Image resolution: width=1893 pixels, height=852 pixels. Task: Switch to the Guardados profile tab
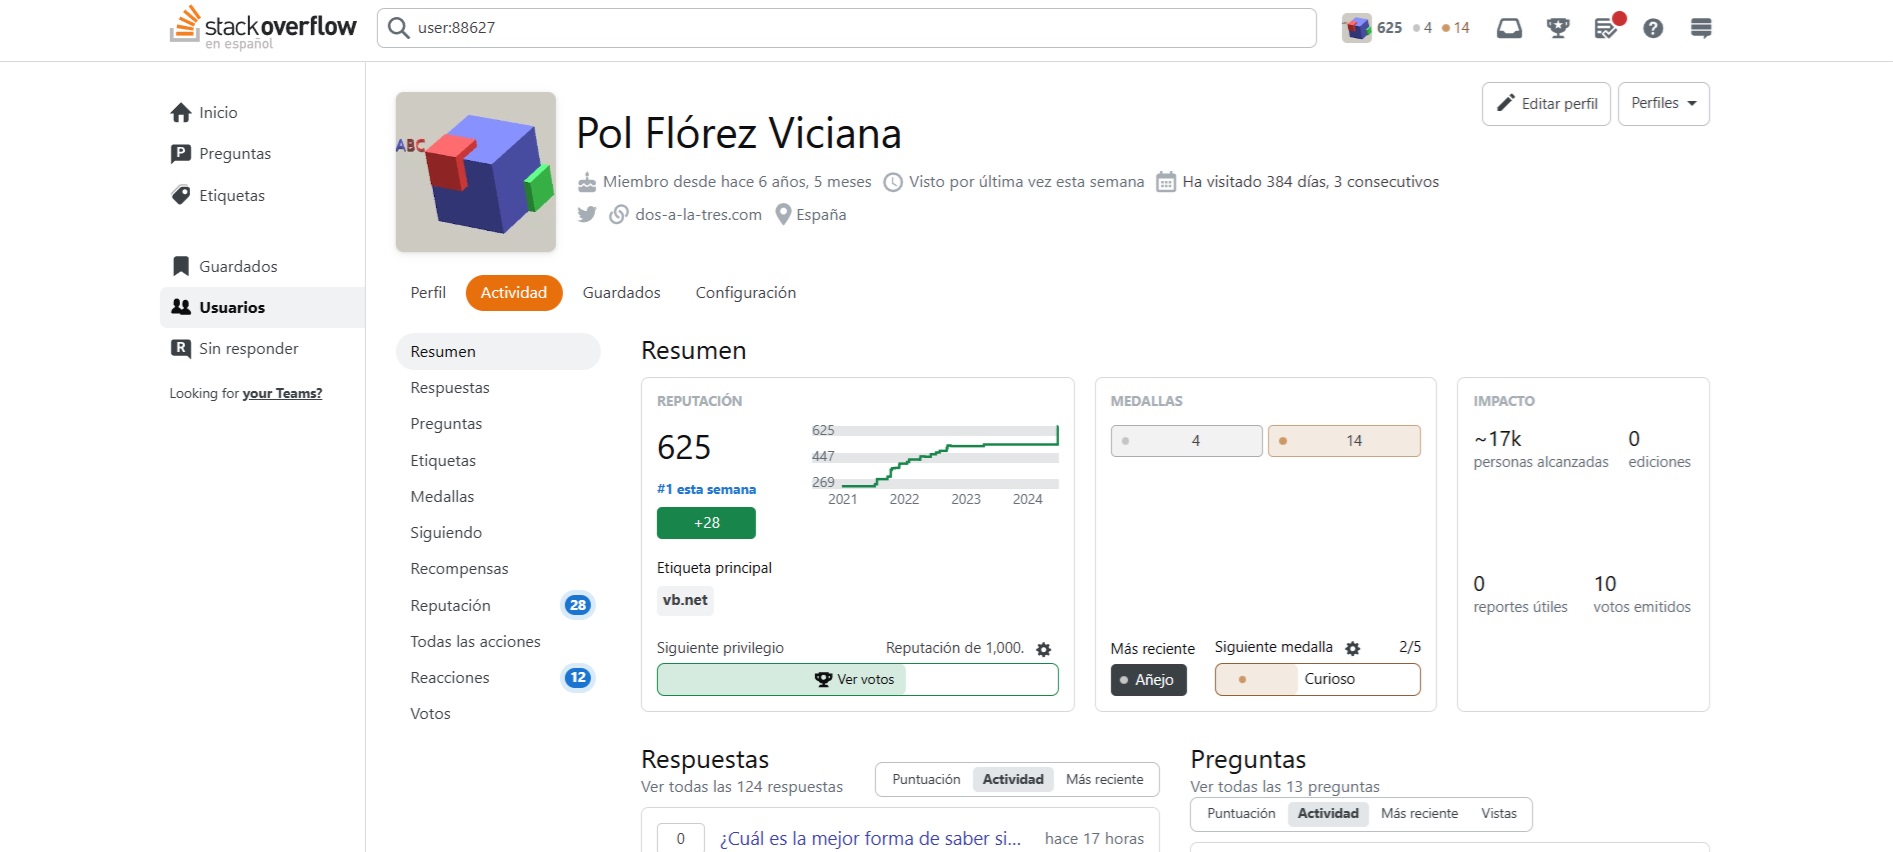621,292
